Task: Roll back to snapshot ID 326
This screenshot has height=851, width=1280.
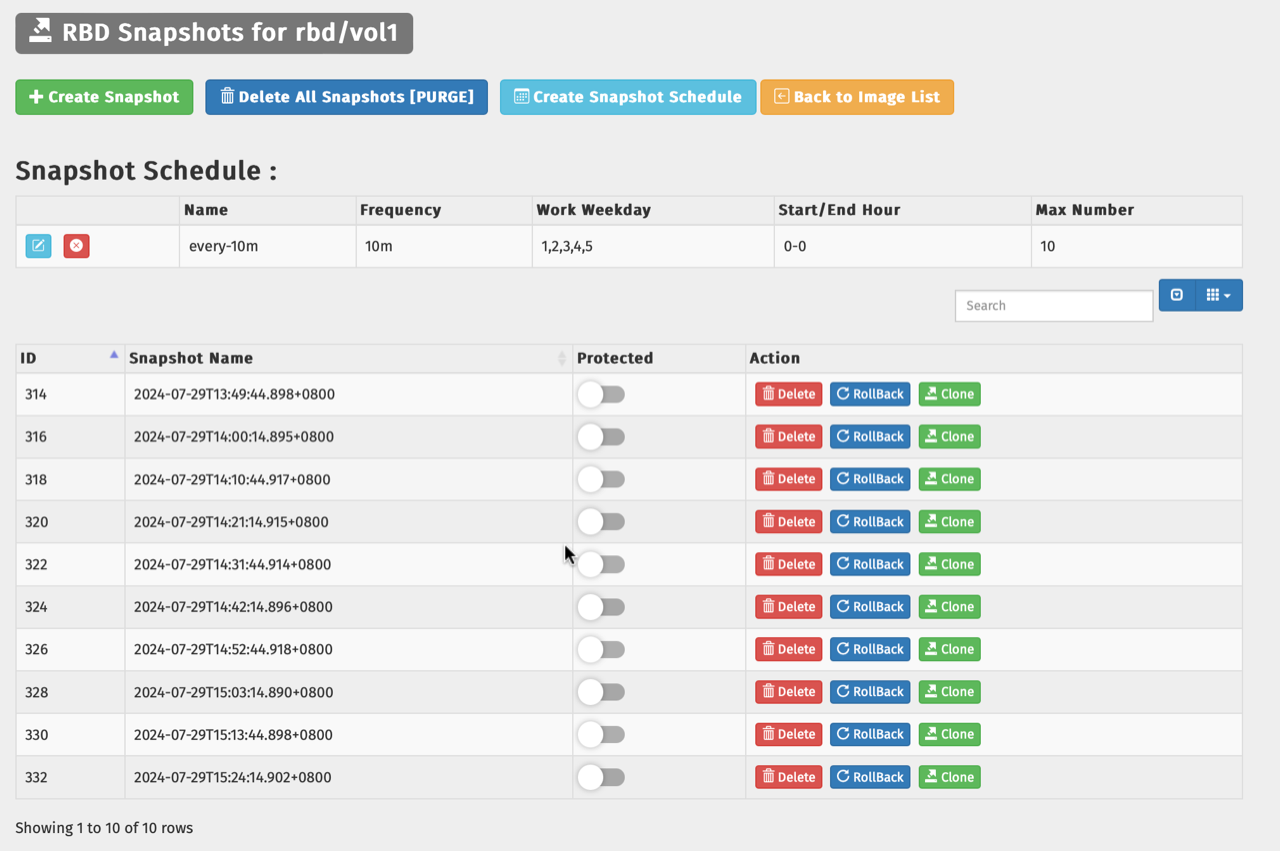Action: [870, 649]
